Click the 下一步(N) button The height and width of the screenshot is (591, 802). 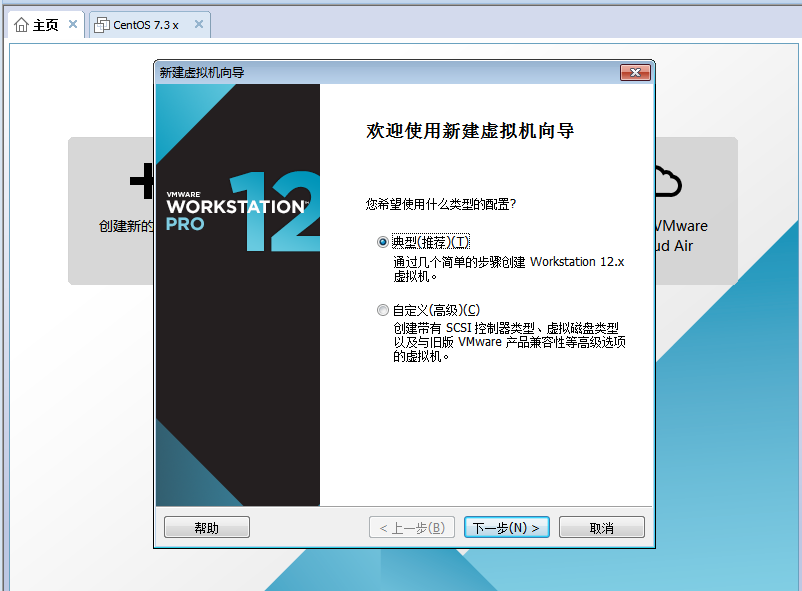[x=506, y=527]
